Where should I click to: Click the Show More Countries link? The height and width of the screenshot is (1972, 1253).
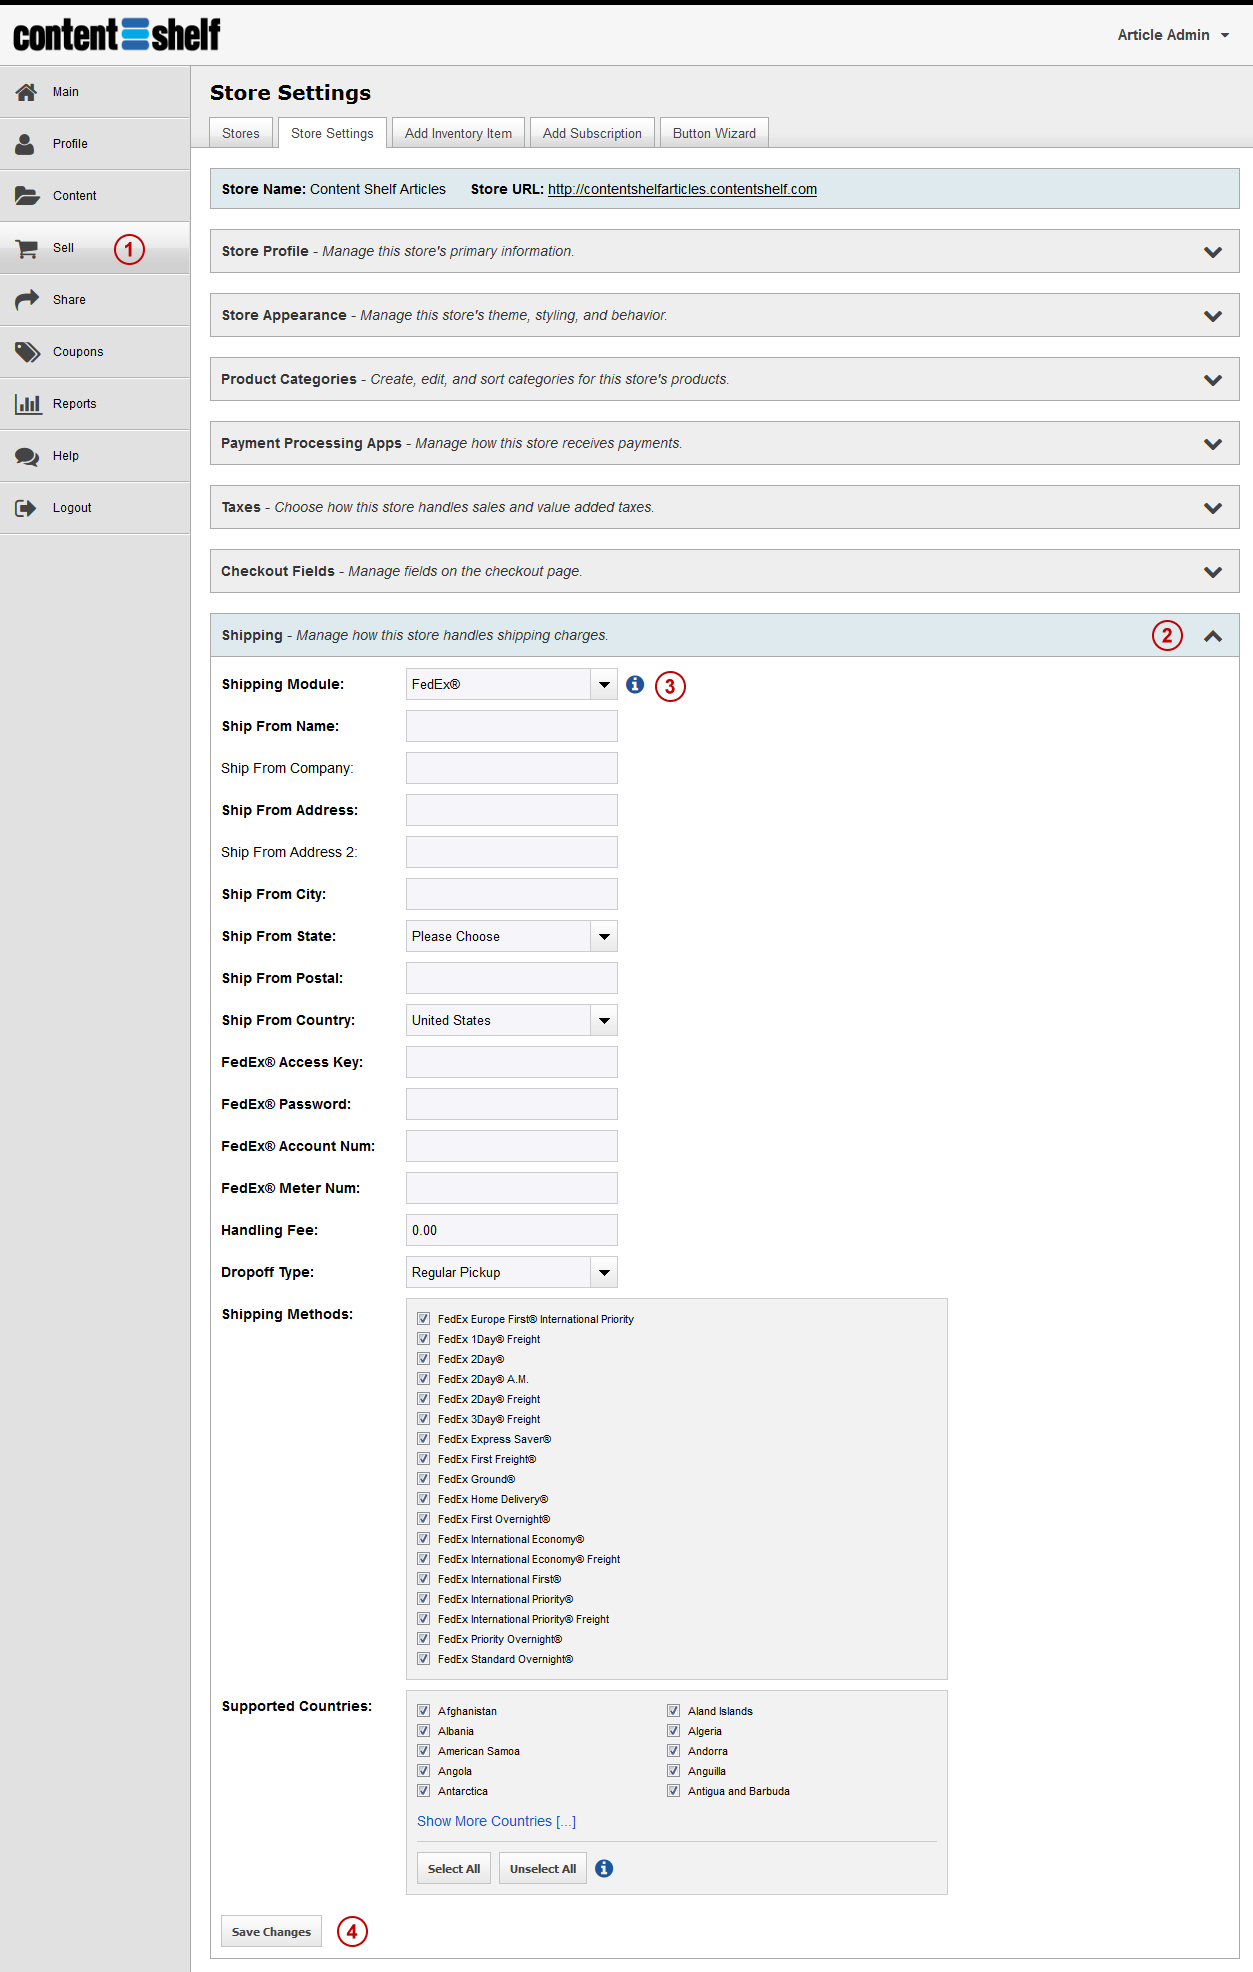(x=496, y=1821)
